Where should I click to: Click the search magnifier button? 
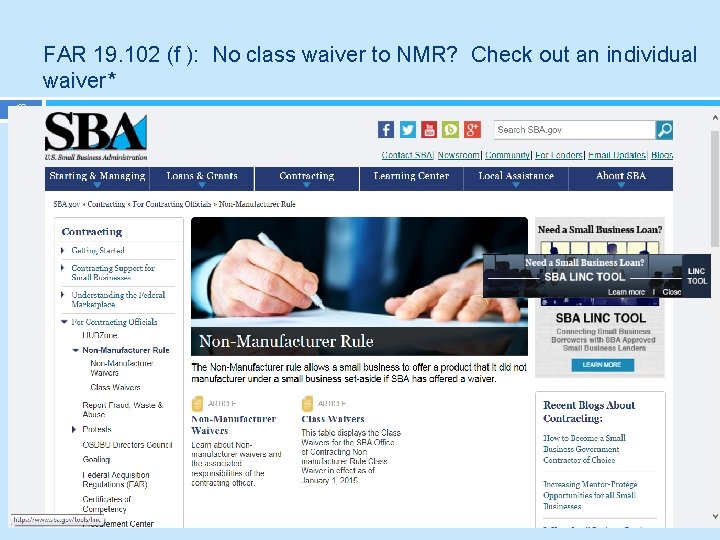tap(664, 130)
